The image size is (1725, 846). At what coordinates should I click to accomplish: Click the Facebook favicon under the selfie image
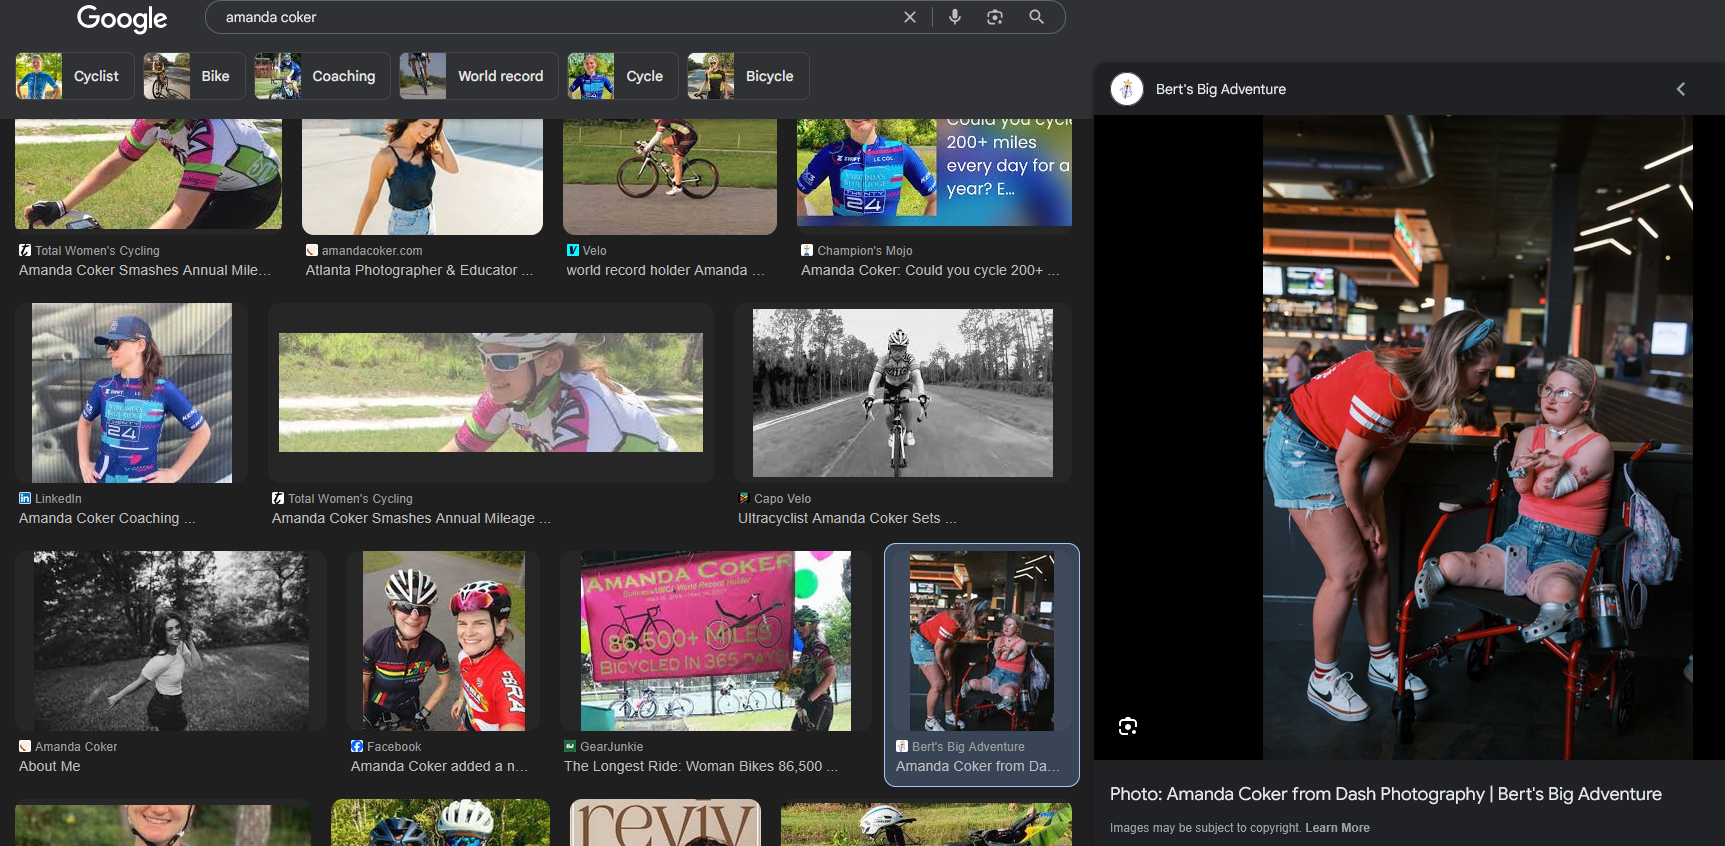(357, 746)
